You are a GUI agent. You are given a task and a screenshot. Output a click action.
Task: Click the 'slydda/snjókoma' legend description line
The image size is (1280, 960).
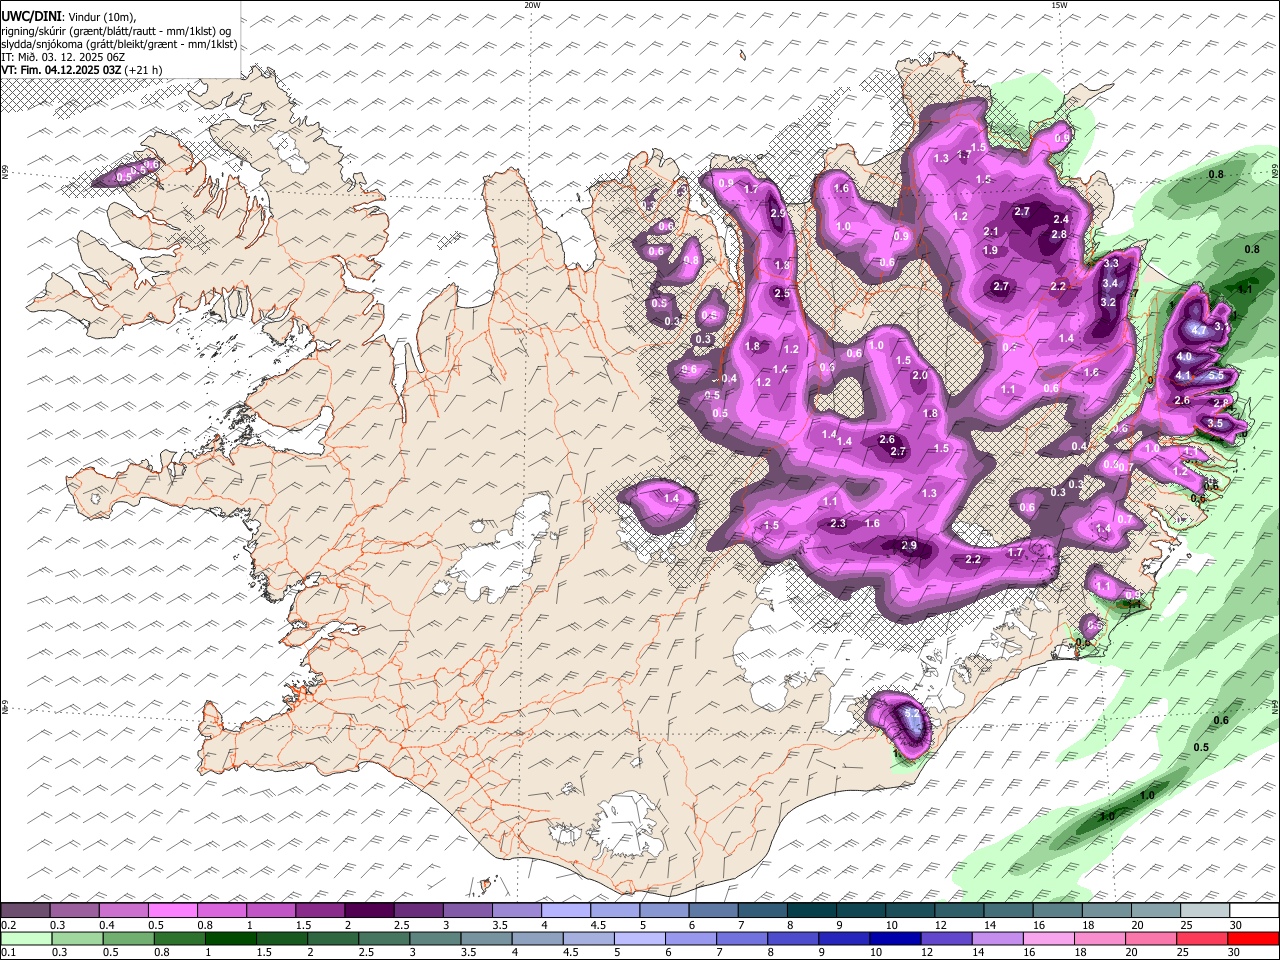click(119, 44)
